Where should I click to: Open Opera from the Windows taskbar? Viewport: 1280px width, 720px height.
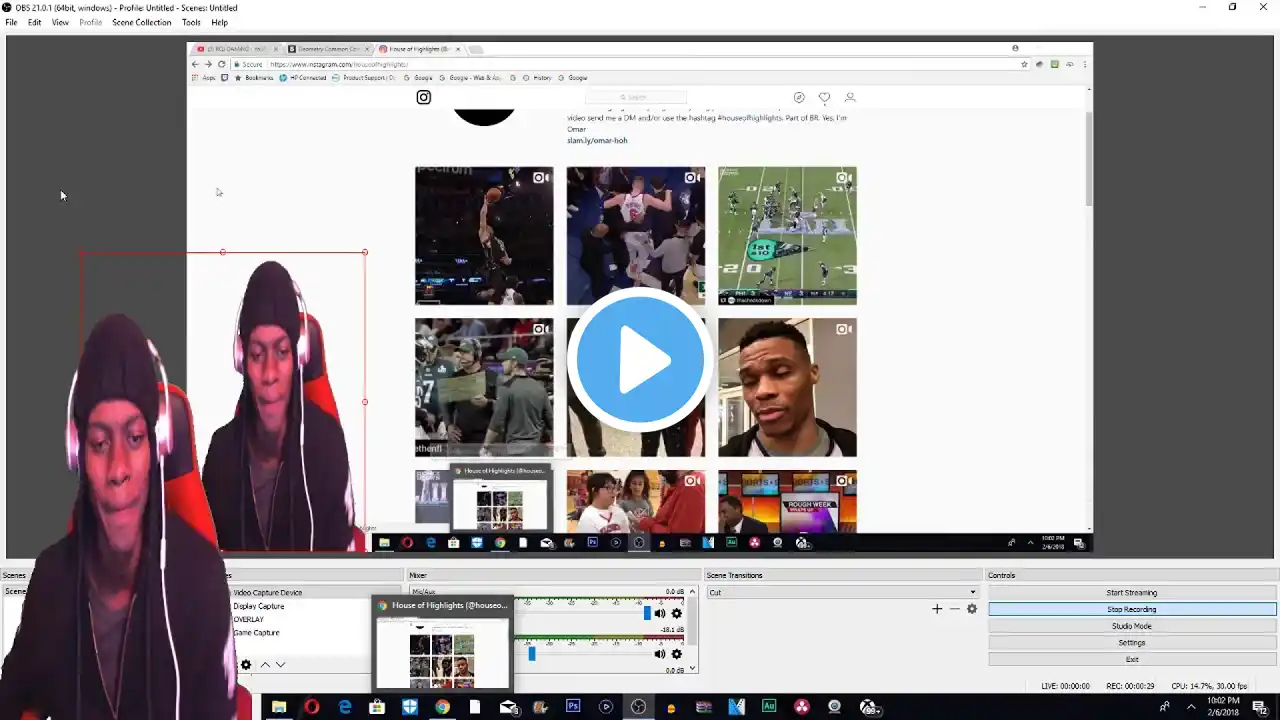[312, 707]
